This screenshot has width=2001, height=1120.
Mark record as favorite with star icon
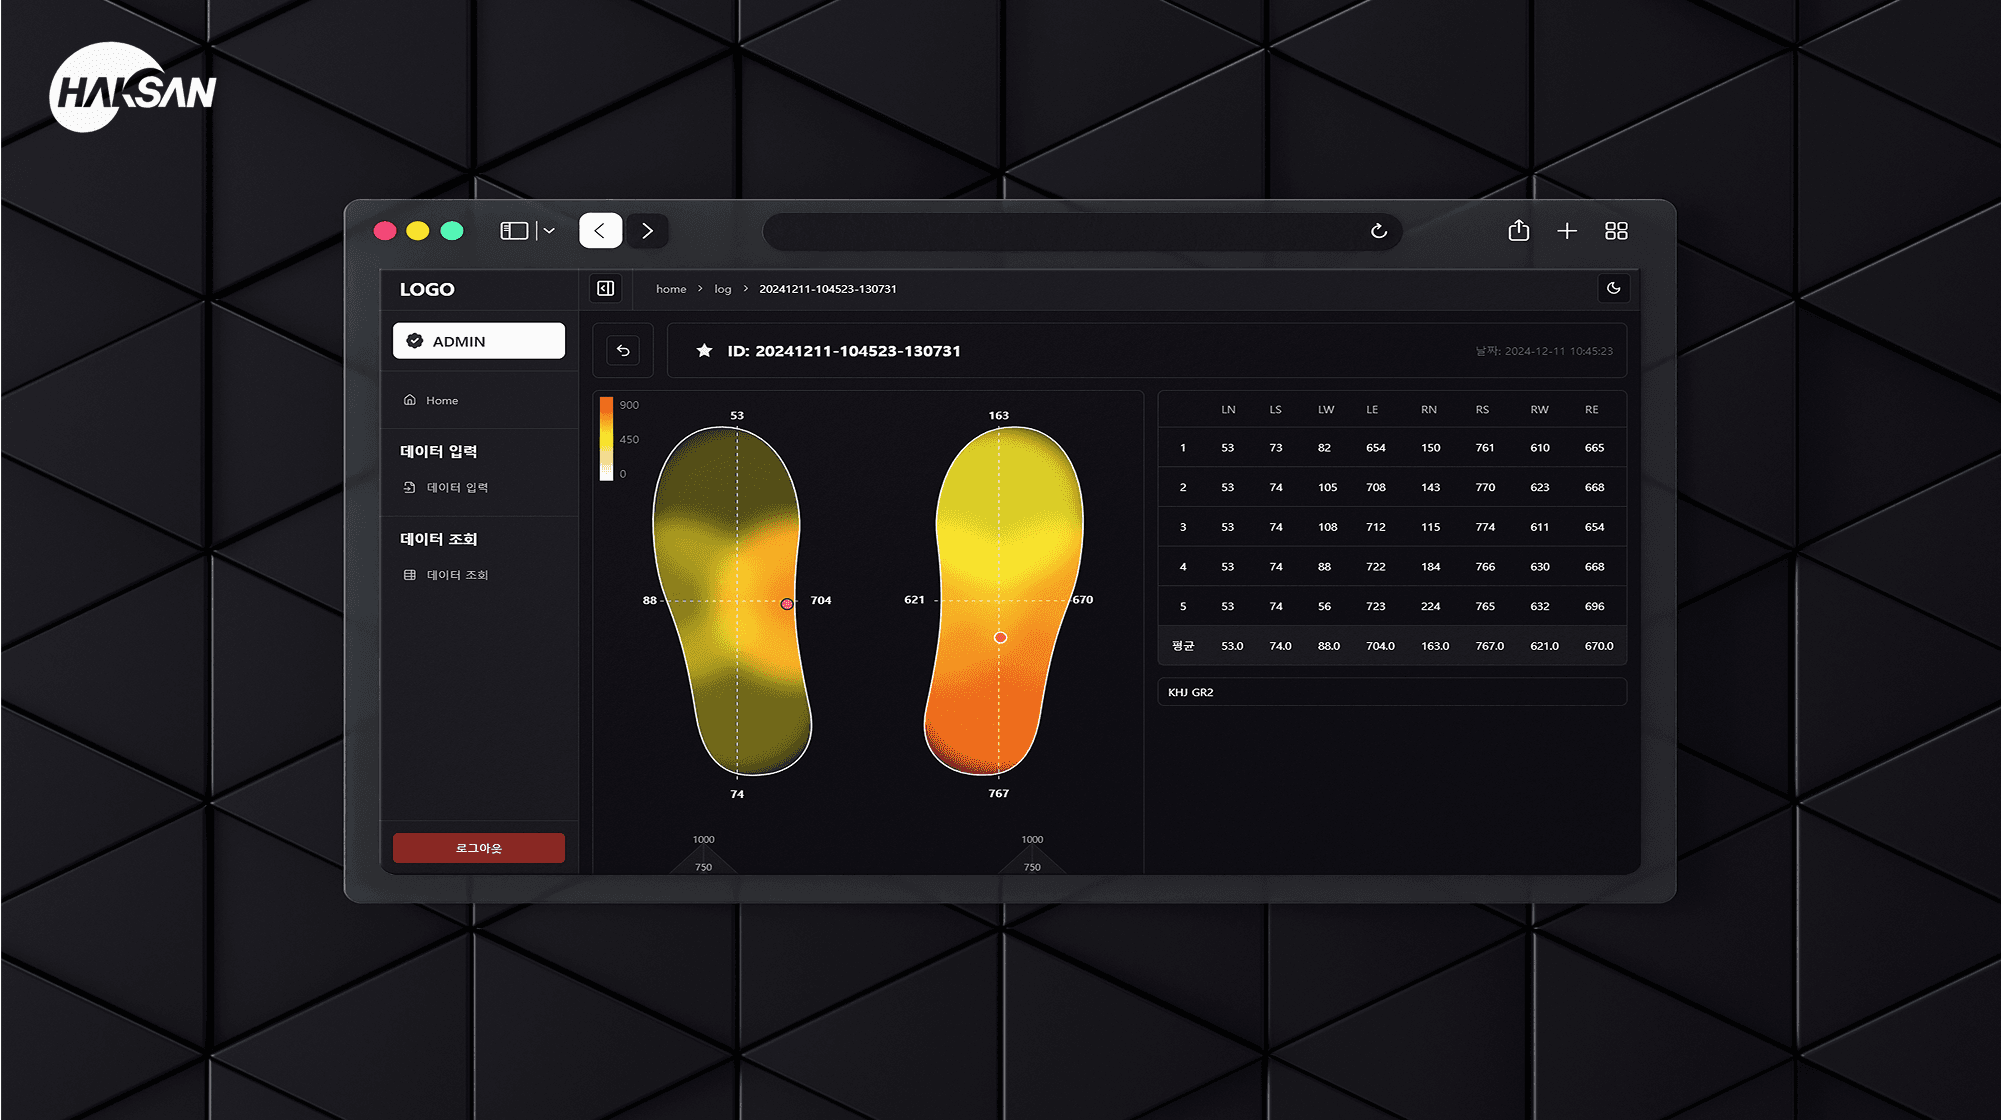click(x=705, y=350)
